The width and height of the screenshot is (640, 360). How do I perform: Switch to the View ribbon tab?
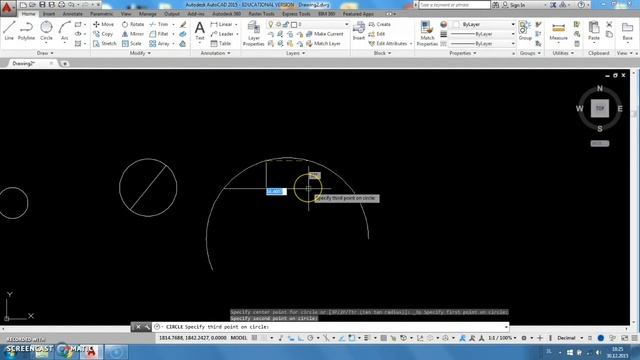(x=126, y=14)
